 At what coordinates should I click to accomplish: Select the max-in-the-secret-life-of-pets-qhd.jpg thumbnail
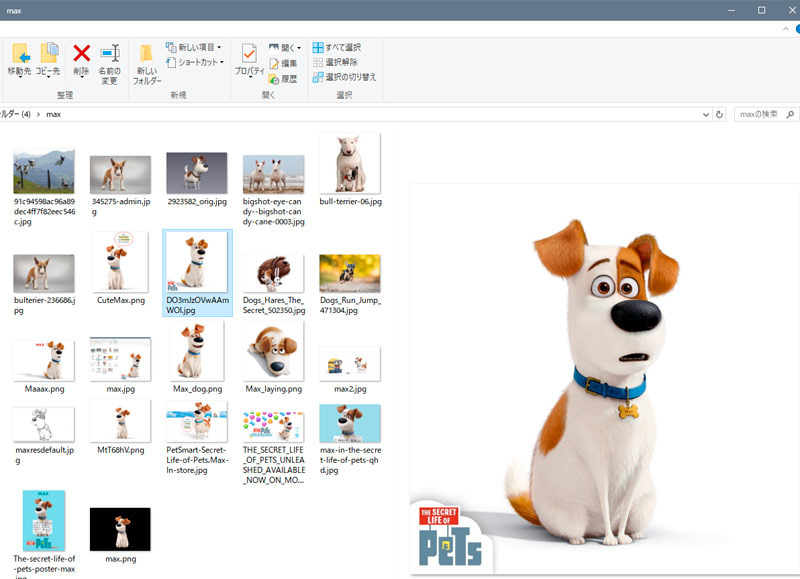click(350, 423)
